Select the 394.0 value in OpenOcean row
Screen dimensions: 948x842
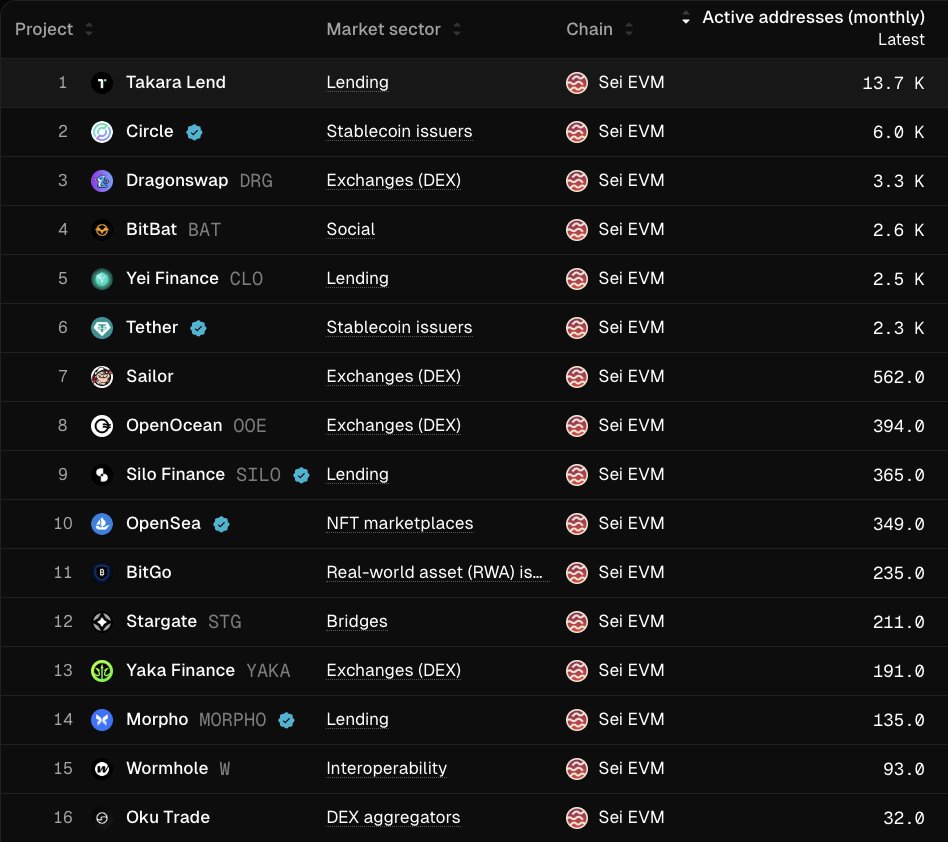(898, 426)
